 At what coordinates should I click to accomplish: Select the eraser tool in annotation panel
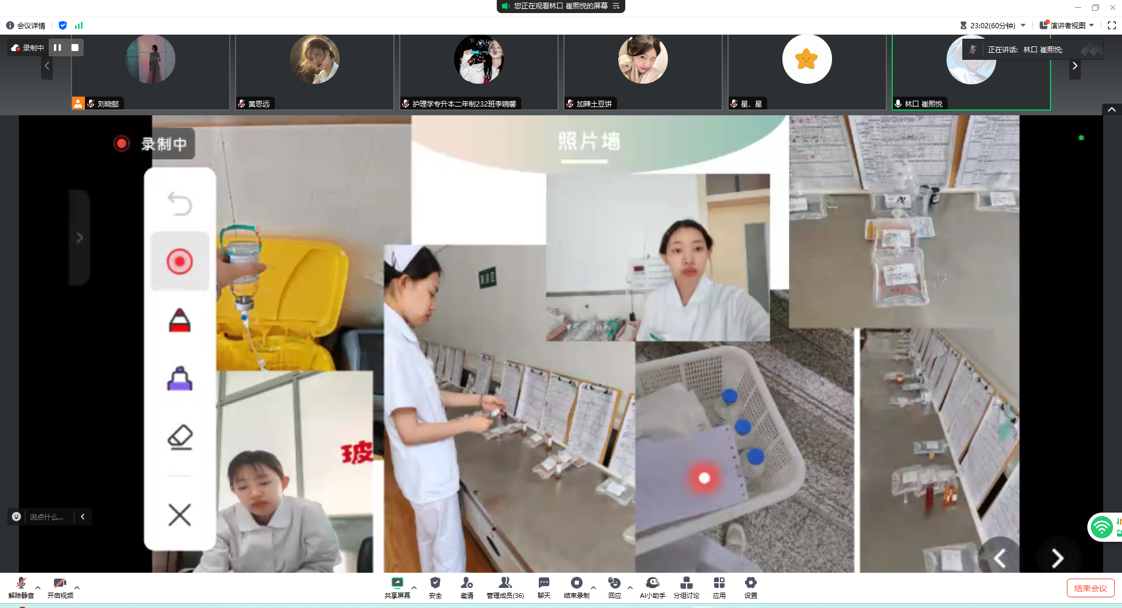click(x=180, y=437)
